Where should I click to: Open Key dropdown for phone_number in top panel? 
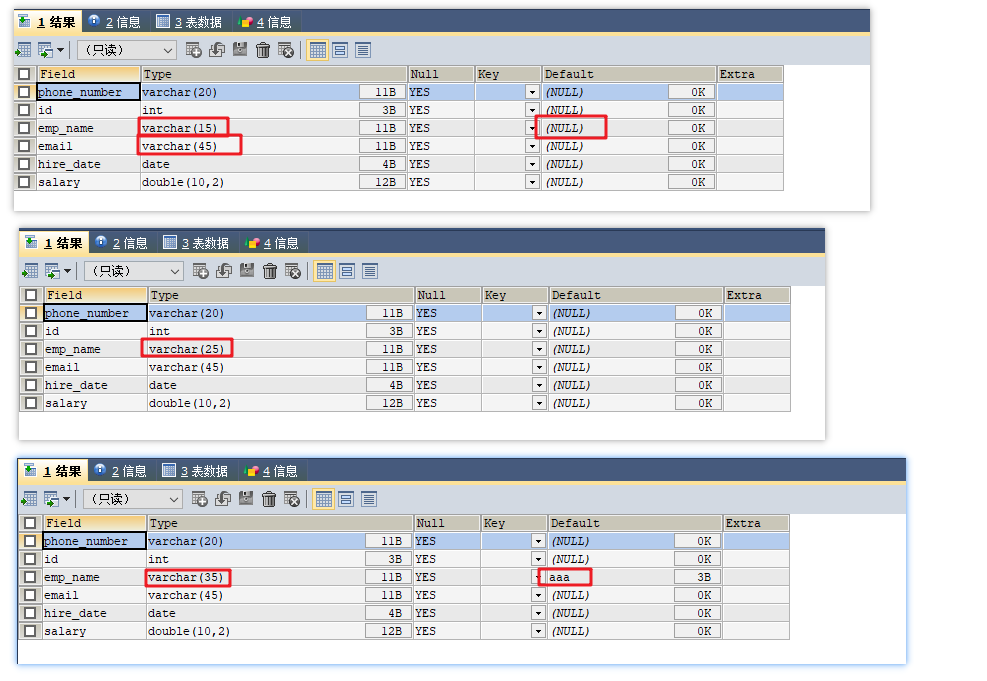533,92
